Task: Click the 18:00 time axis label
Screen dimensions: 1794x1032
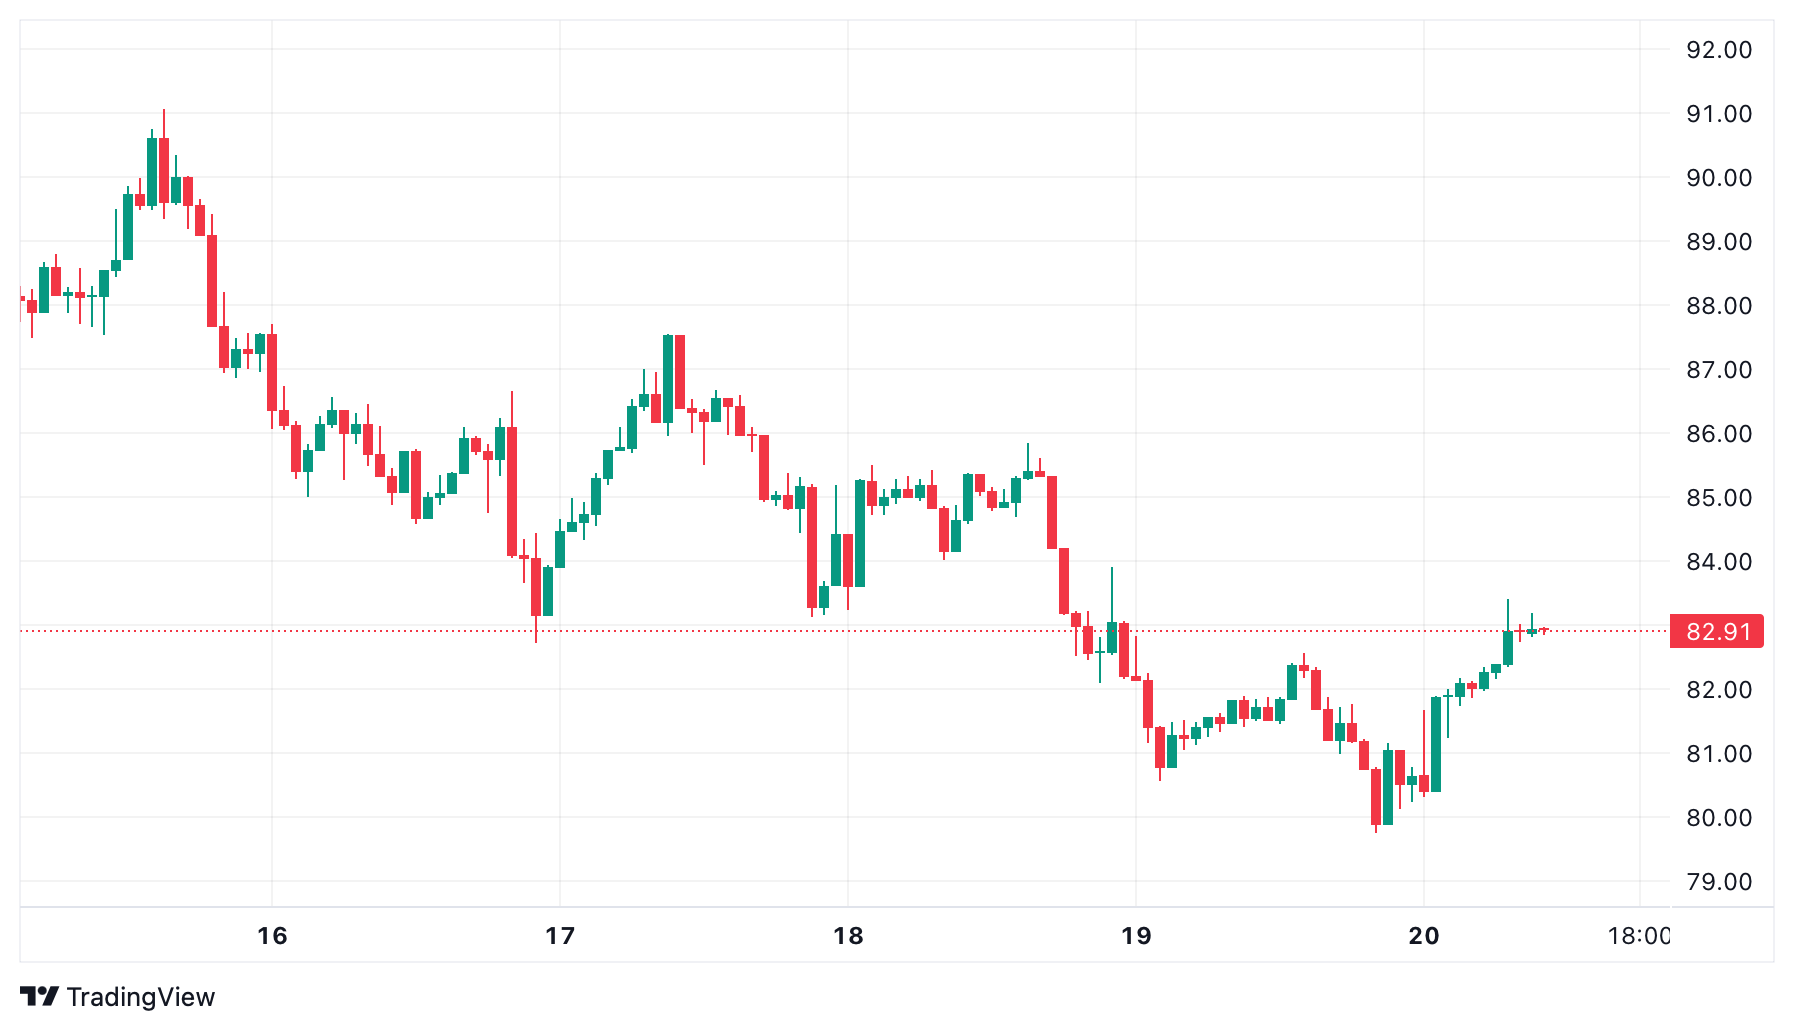Action: click(1639, 936)
